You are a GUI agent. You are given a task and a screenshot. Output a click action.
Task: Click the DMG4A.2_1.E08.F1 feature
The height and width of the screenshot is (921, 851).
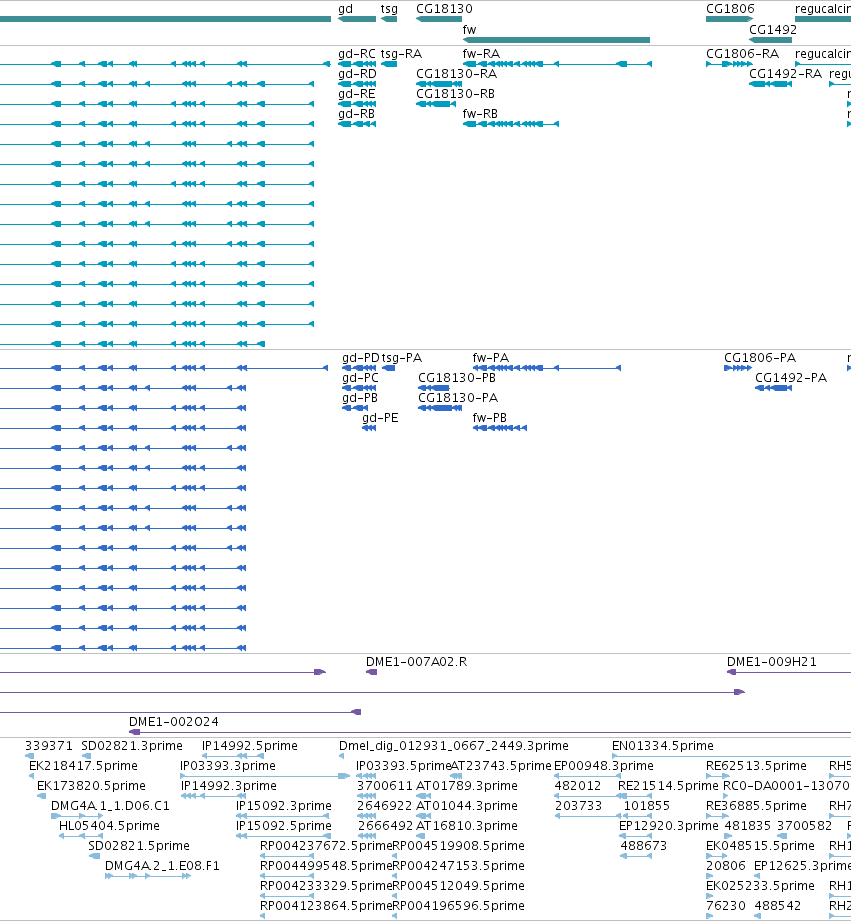[148, 876]
